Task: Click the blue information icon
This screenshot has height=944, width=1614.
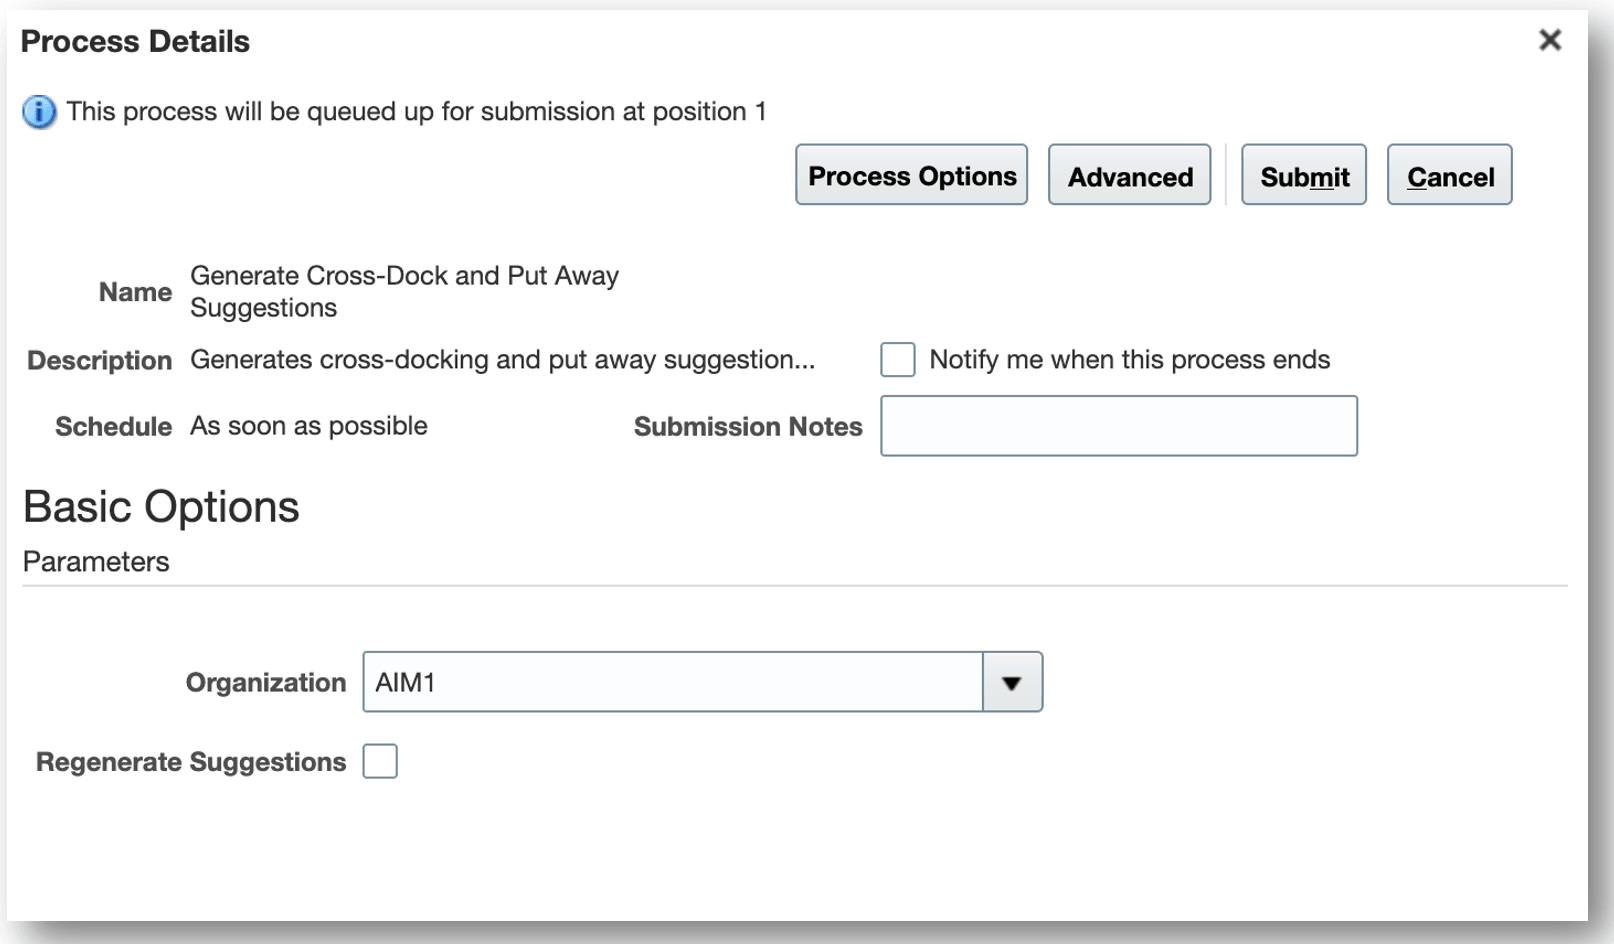Action: 39,112
